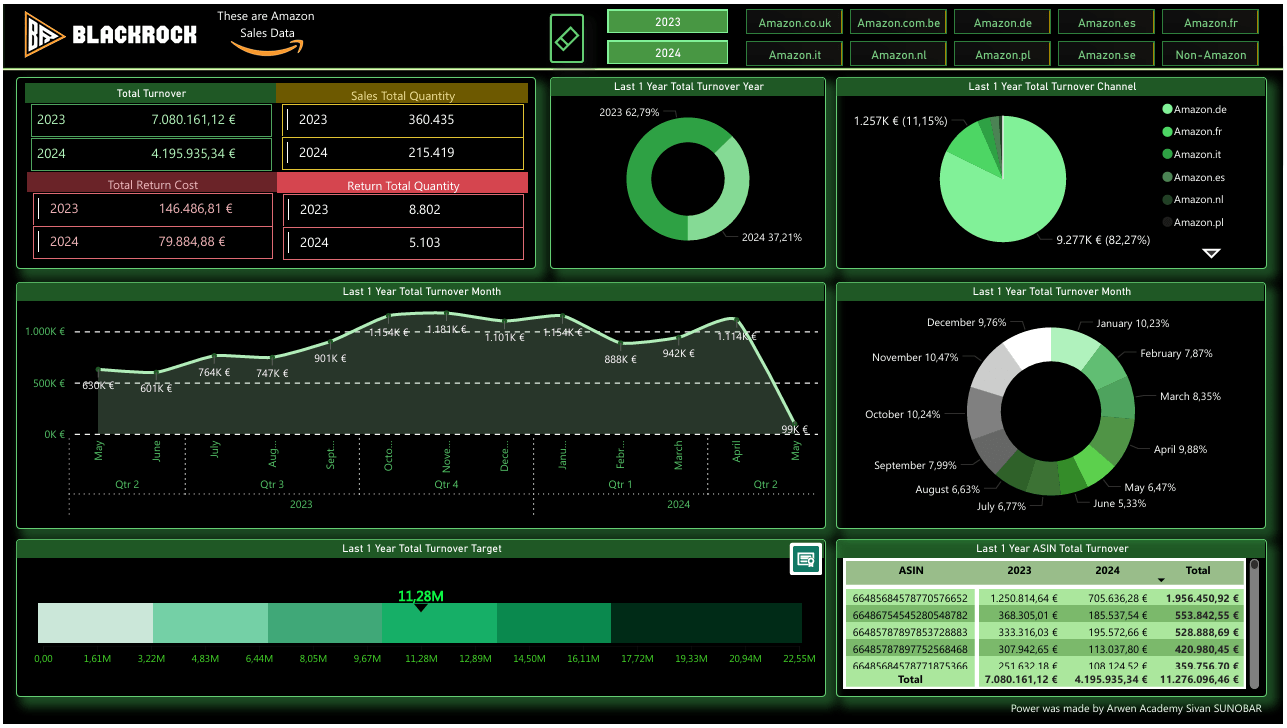
Task: Select ASIN row 66486754545280548782
Action: point(1044,615)
